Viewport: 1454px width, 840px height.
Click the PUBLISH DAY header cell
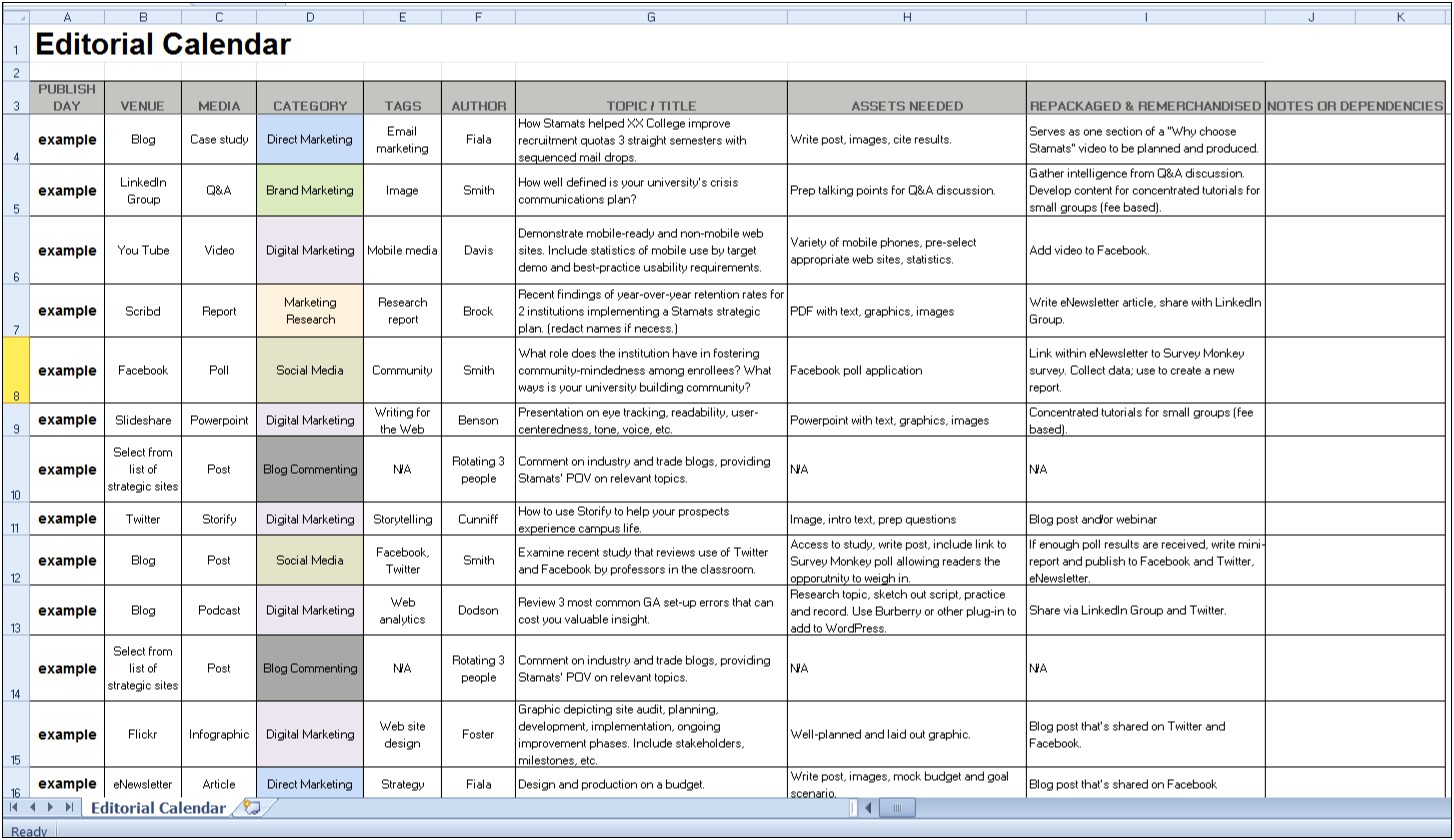(x=67, y=97)
